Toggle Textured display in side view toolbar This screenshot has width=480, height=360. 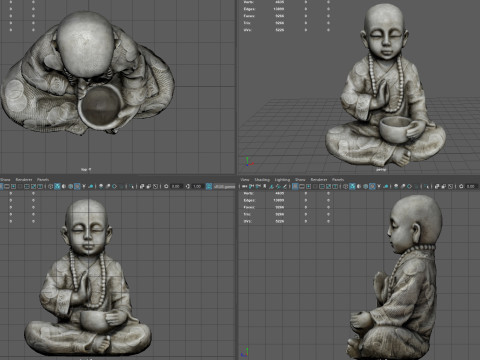tap(372, 186)
